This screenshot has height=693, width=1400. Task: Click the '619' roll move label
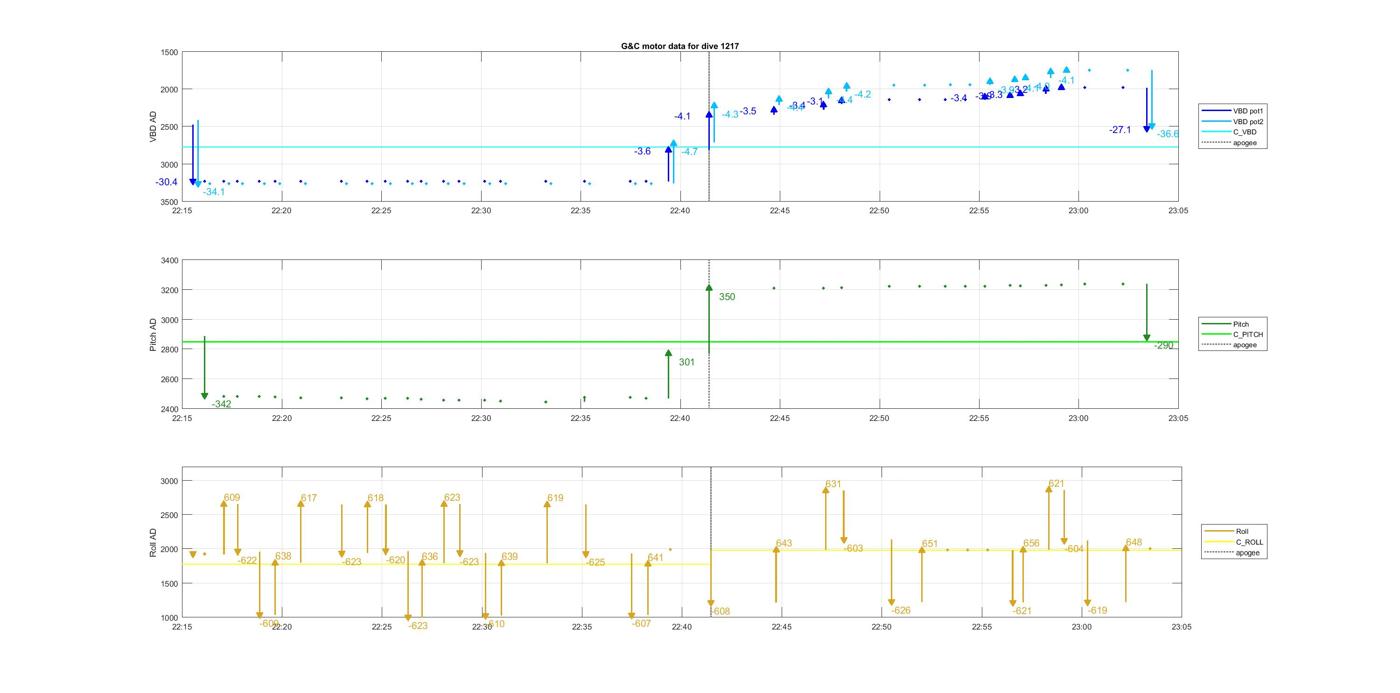[556, 498]
